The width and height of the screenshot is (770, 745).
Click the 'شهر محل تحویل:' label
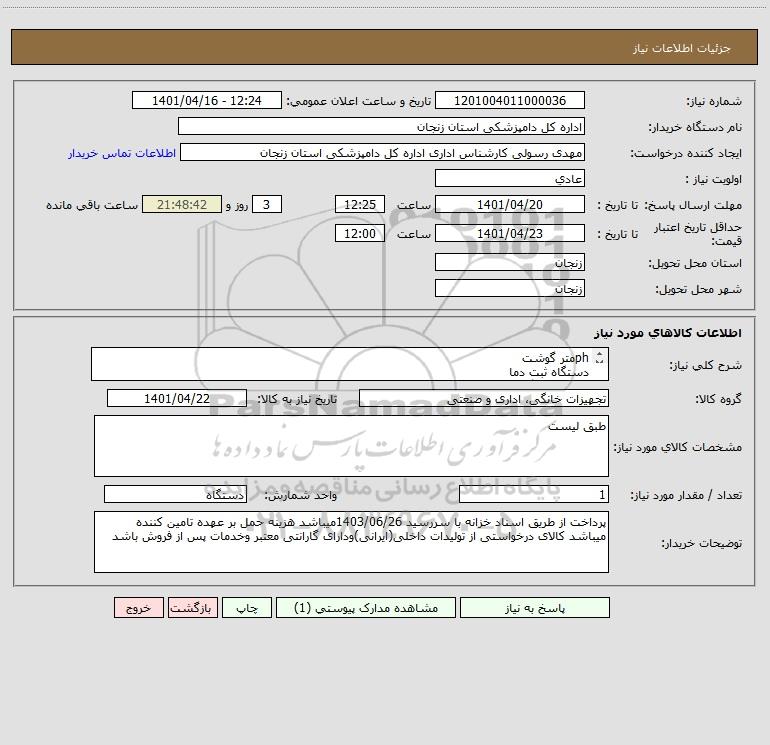(698, 289)
